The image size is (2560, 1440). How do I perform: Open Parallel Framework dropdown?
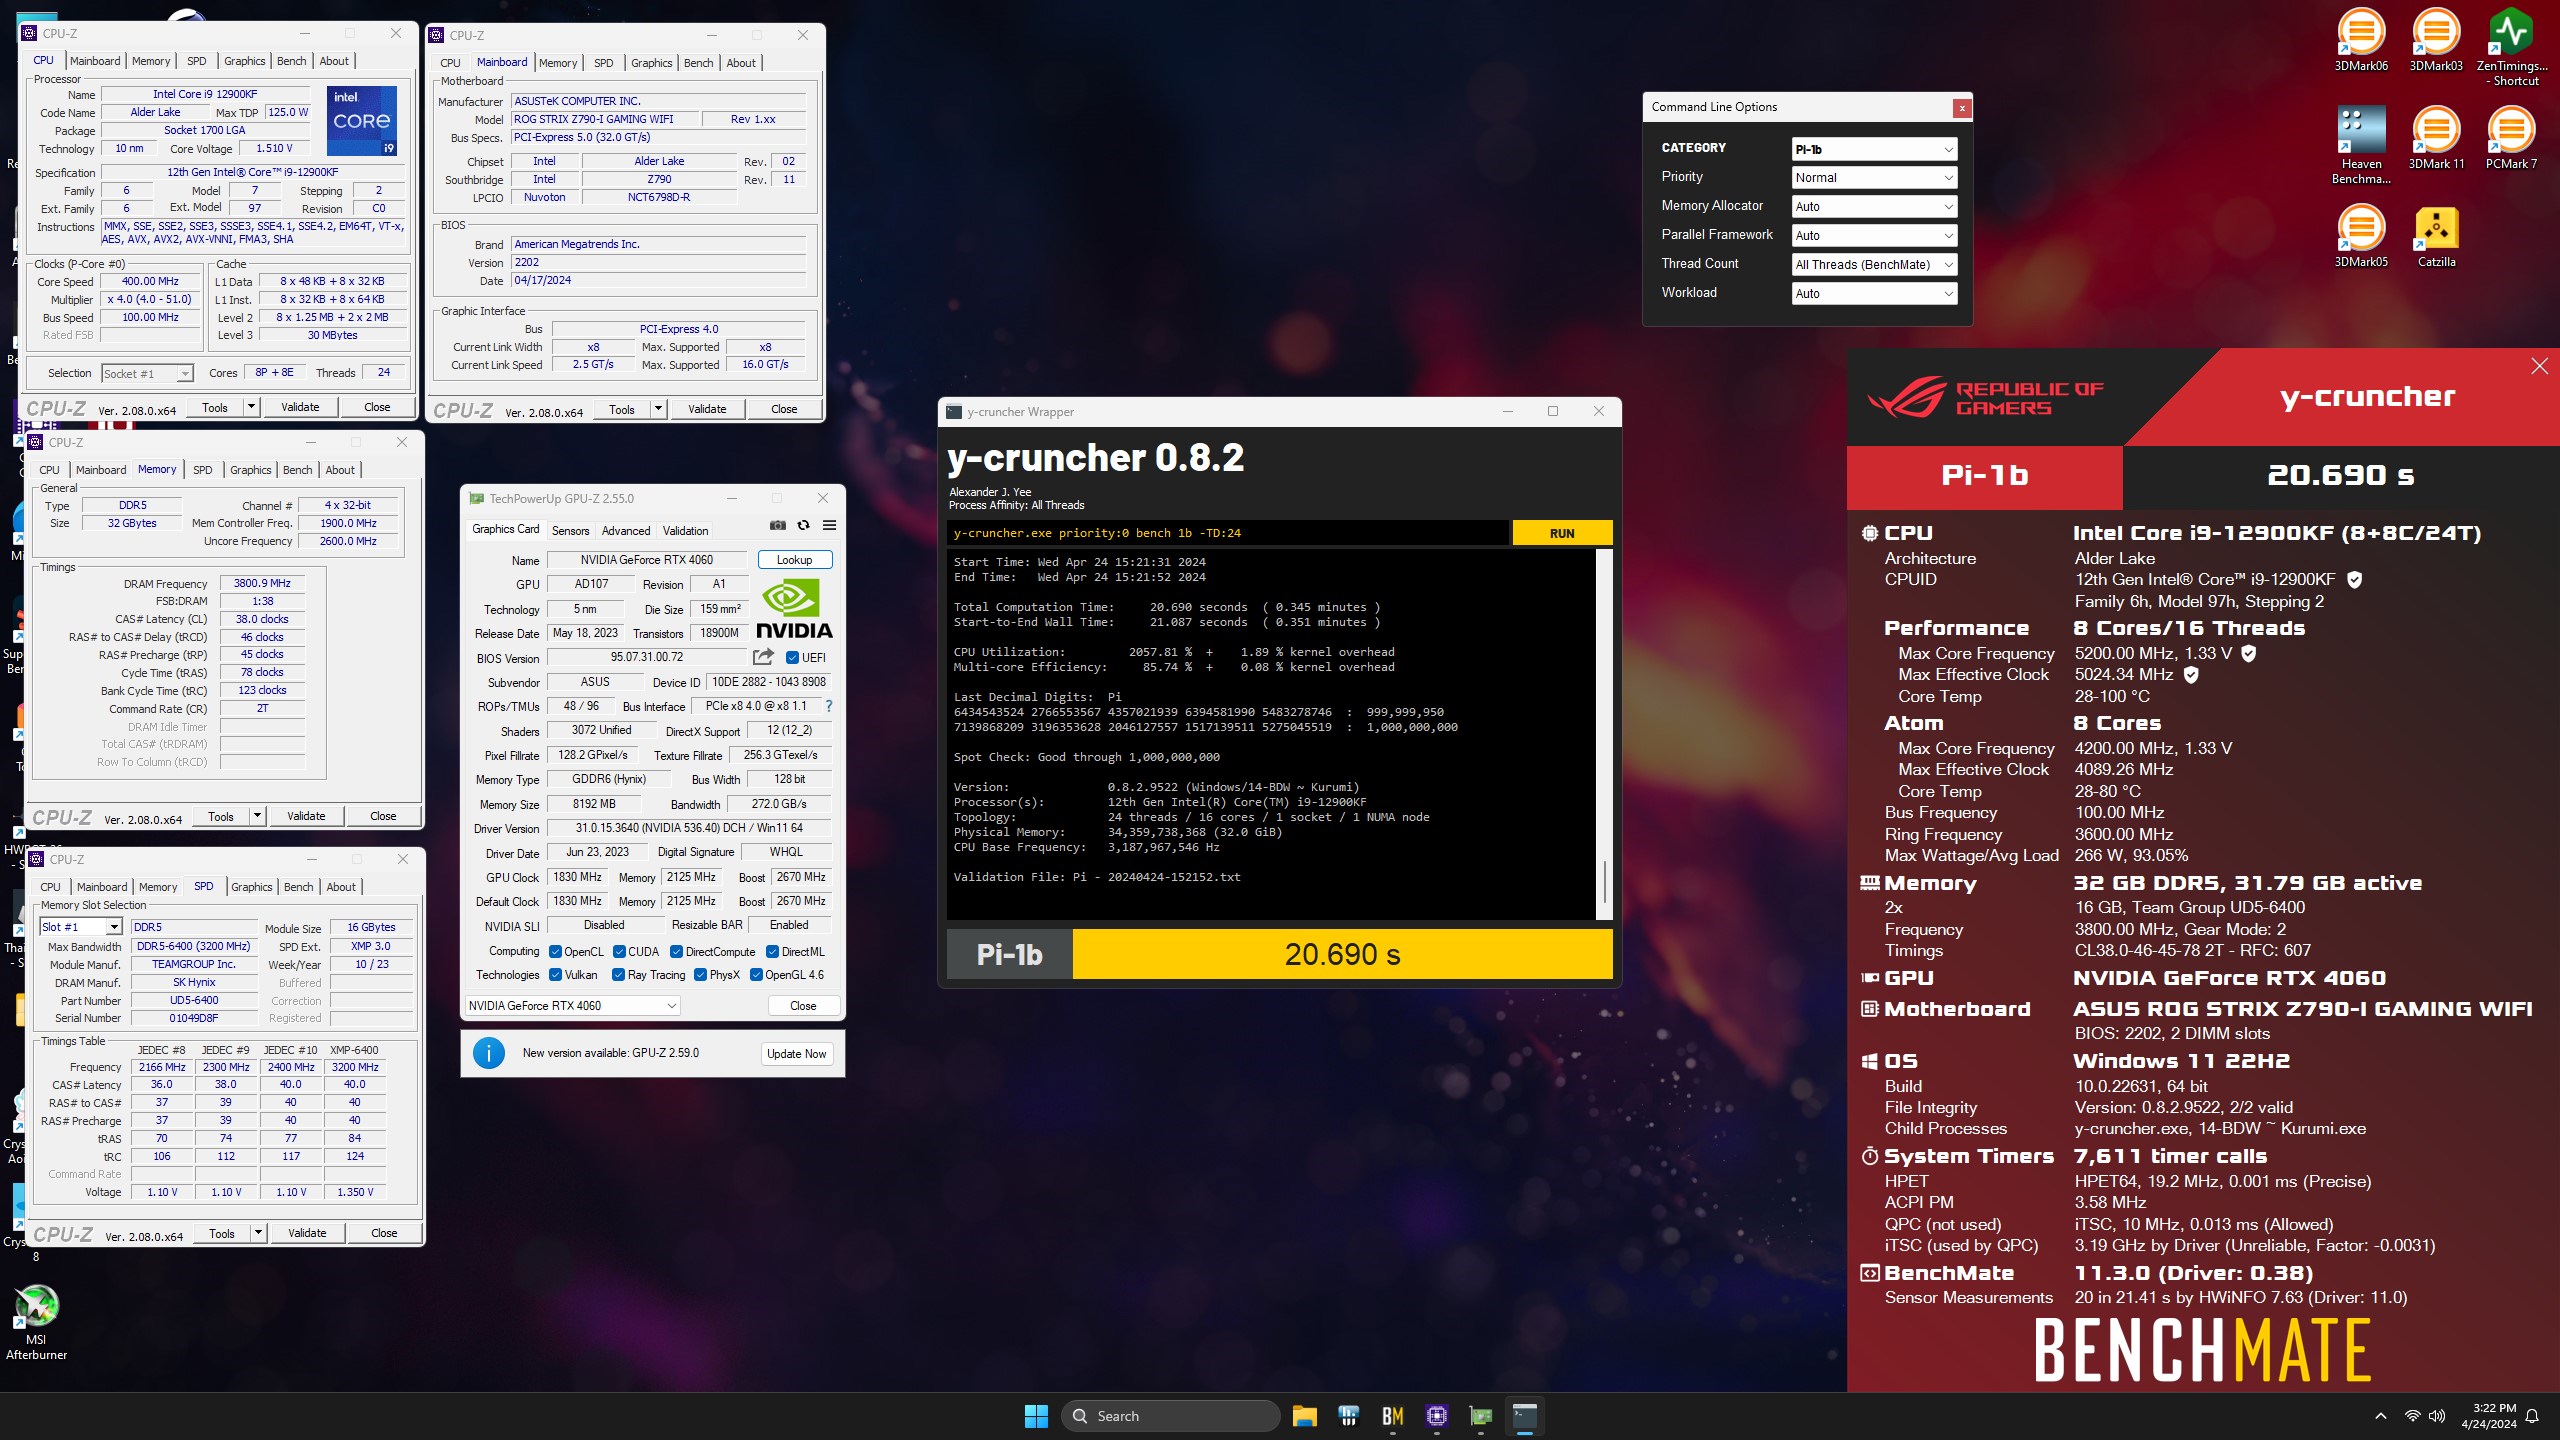(1874, 236)
